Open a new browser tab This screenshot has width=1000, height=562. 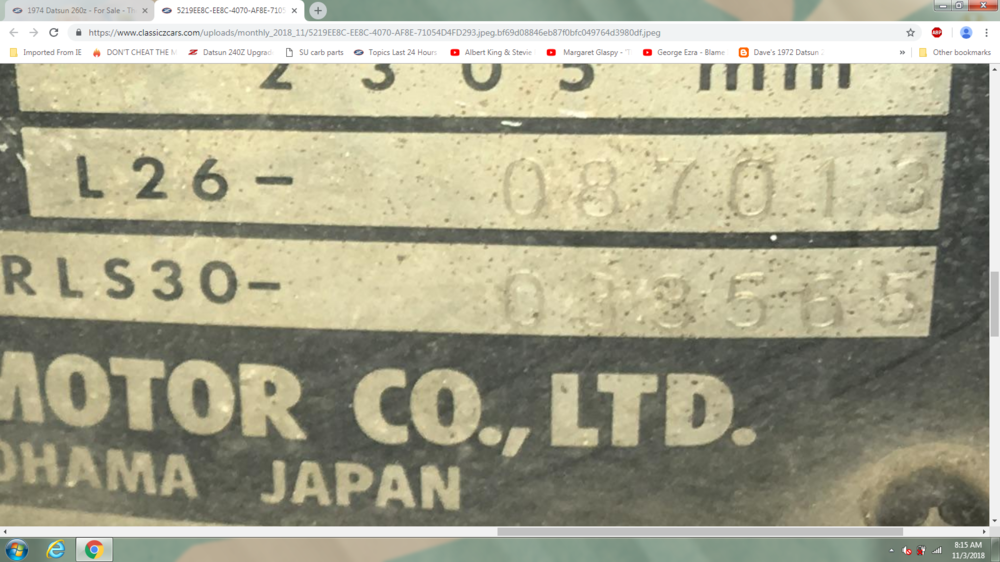click(x=318, y=10)
